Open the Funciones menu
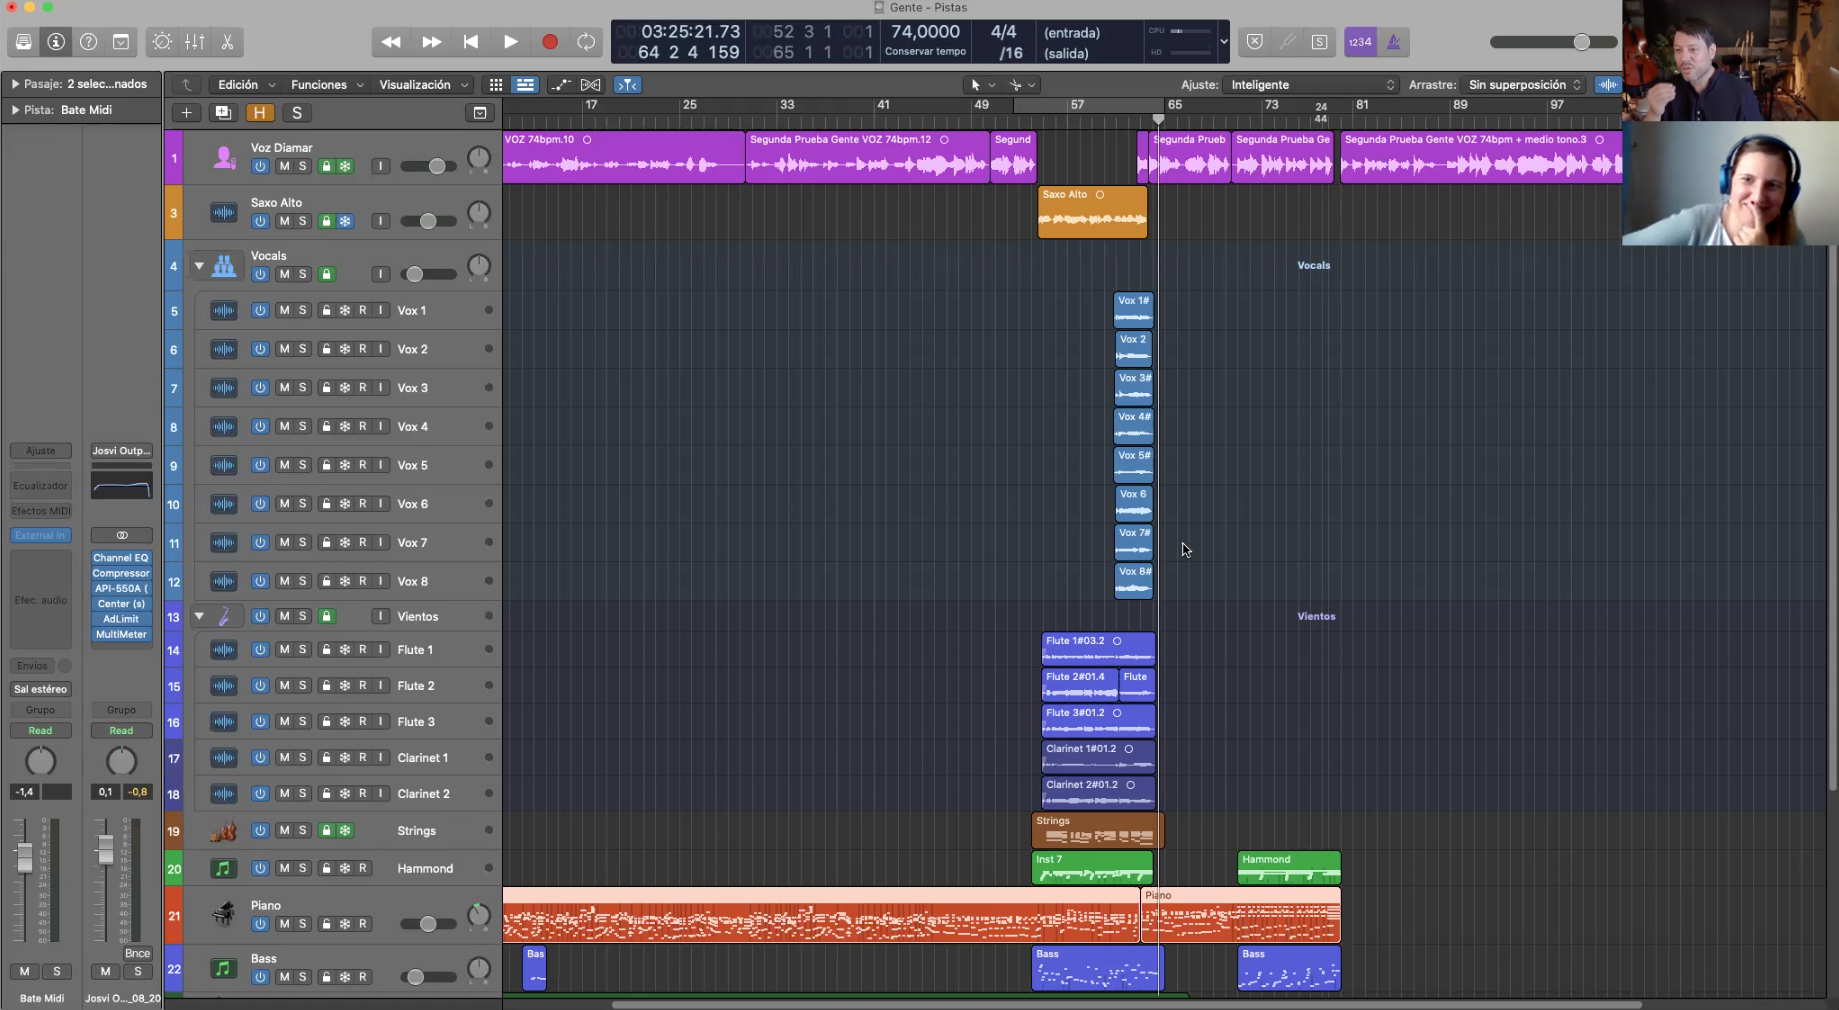Image resolution: width=1839 pixels, height=1010 pixels. pyautogui.click(x=326, y=85)
